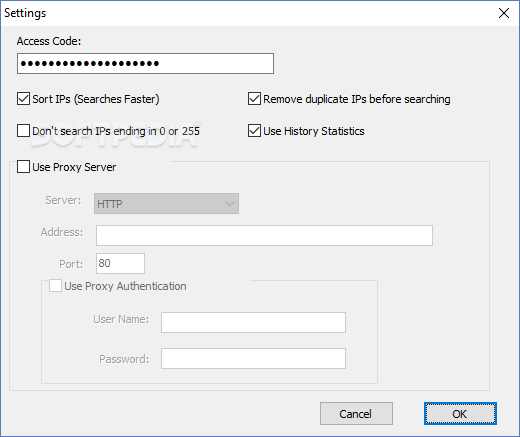Disable Use History Statistics checkbox
Screen dimensions: 520x437
coord(254,131)
